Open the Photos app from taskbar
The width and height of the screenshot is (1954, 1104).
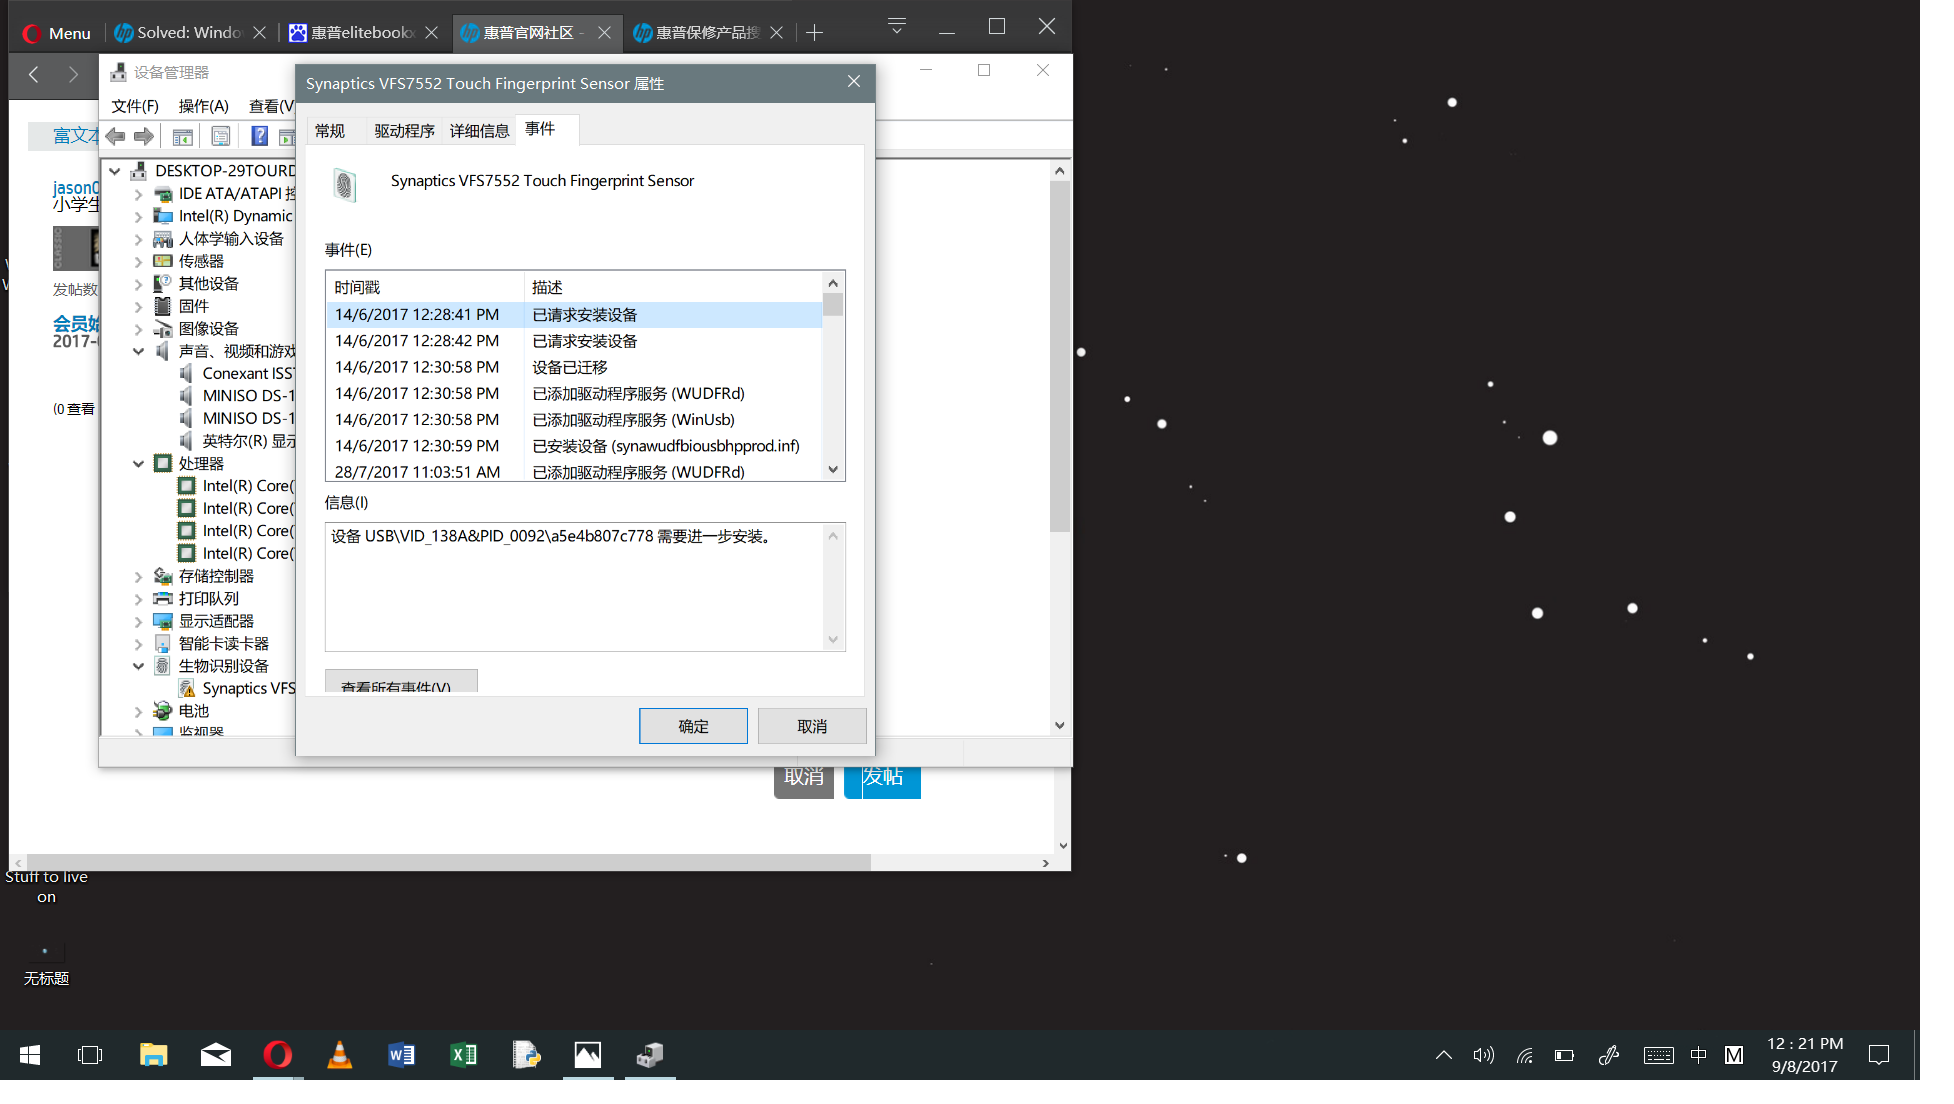[588, 1055]
